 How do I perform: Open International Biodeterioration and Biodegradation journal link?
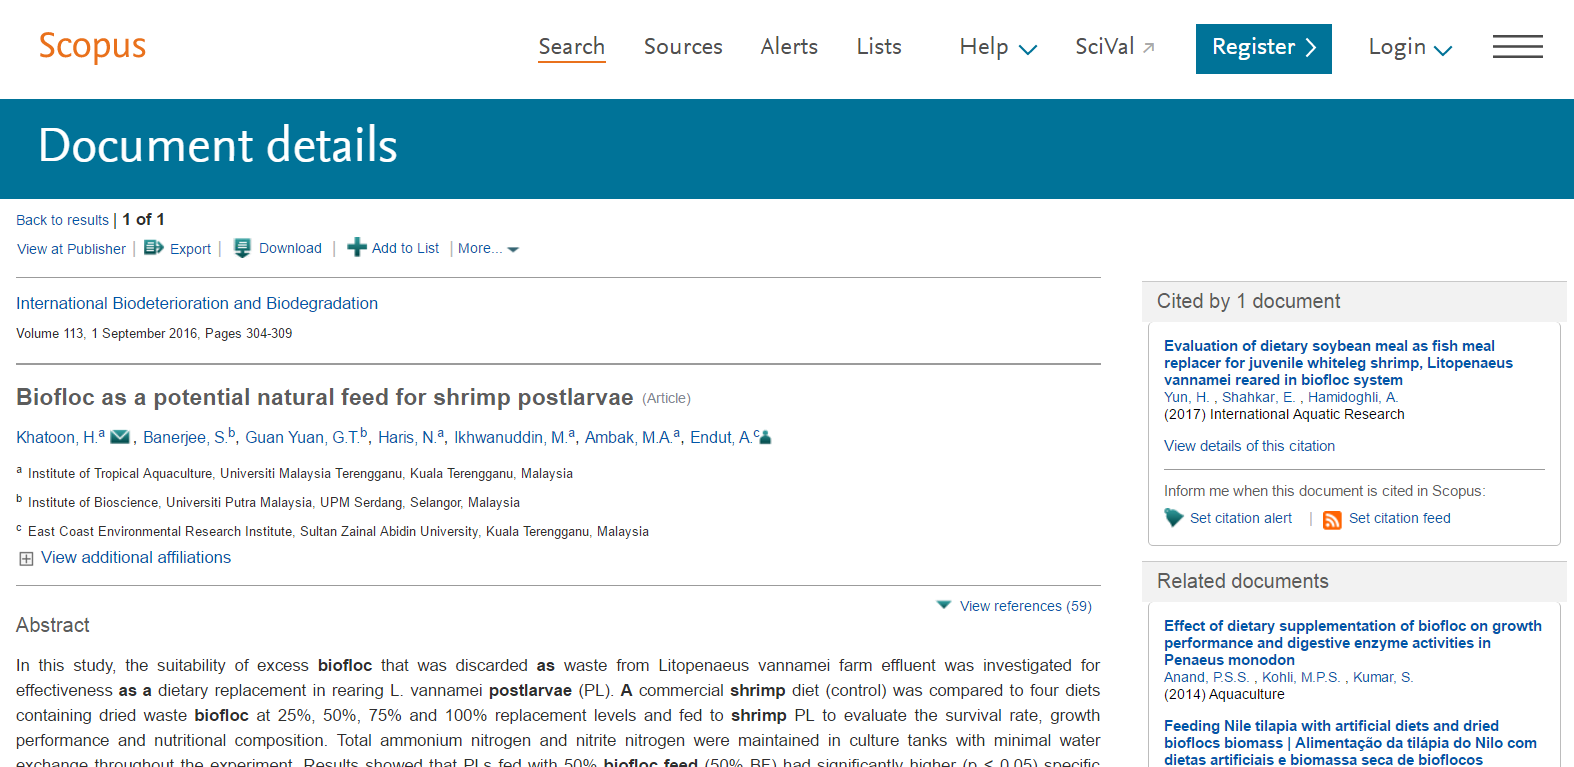point(197,303)
